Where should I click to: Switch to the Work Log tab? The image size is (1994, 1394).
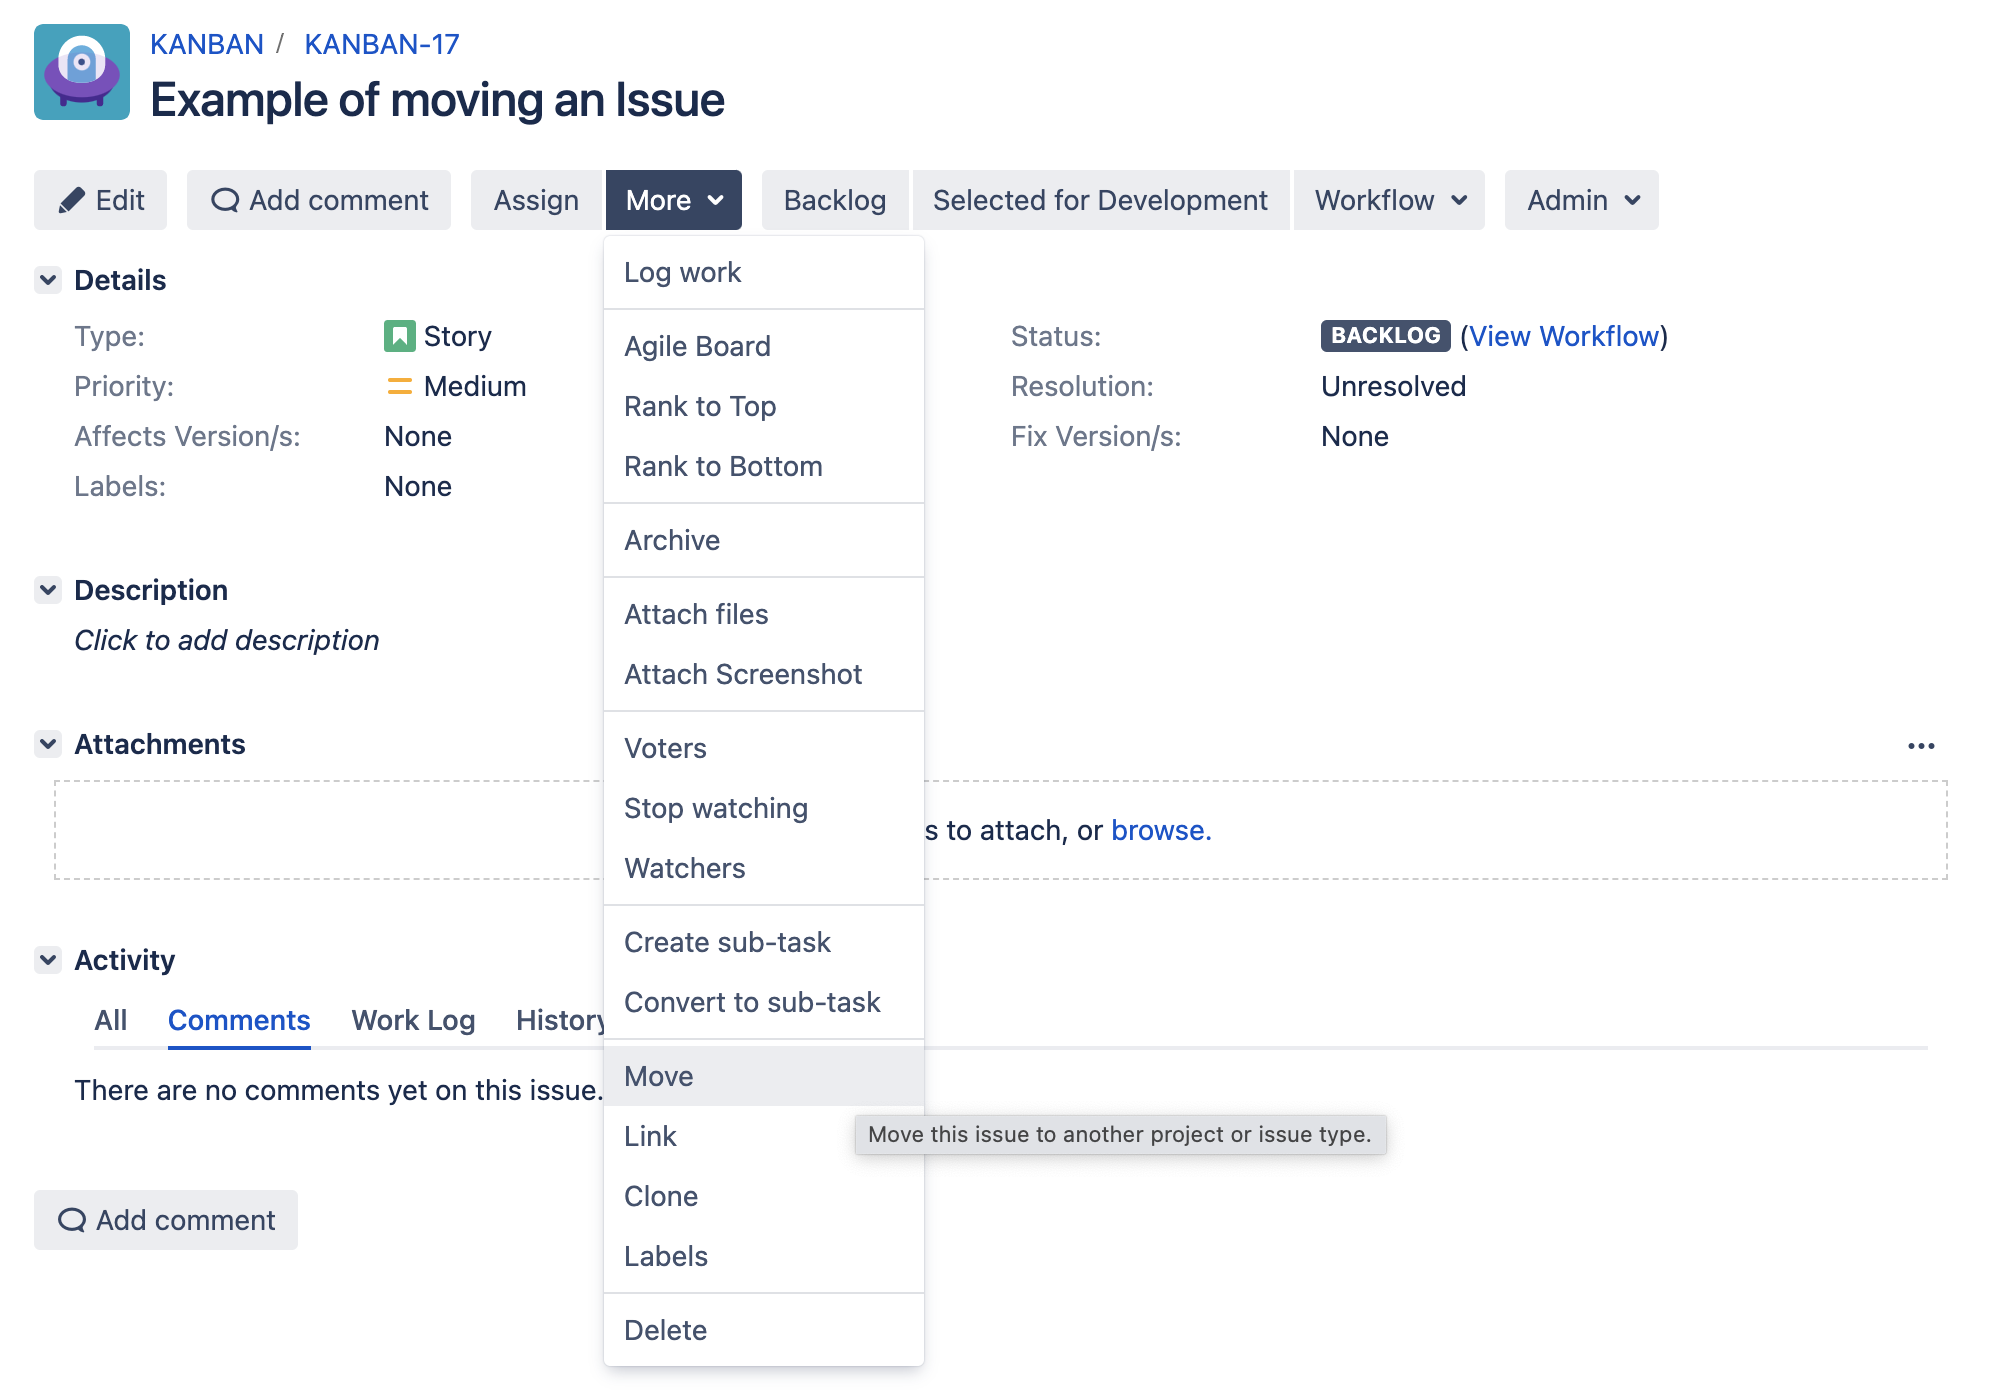point(413,1020)
